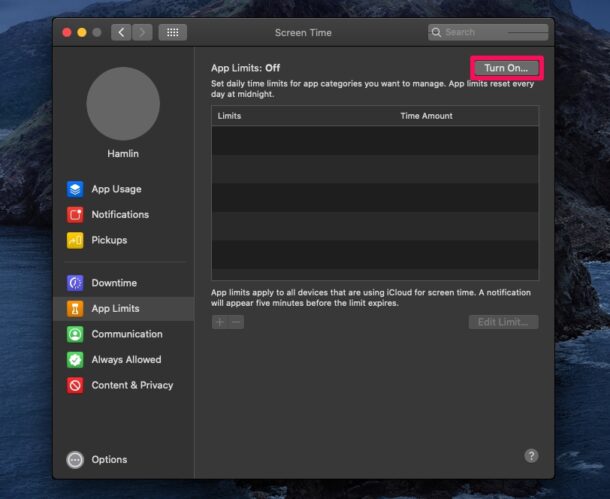Image resolution: width=610 pixels, height=499 pixels.
Task: Click the Hamlin user name
Action: pos(123,154)
